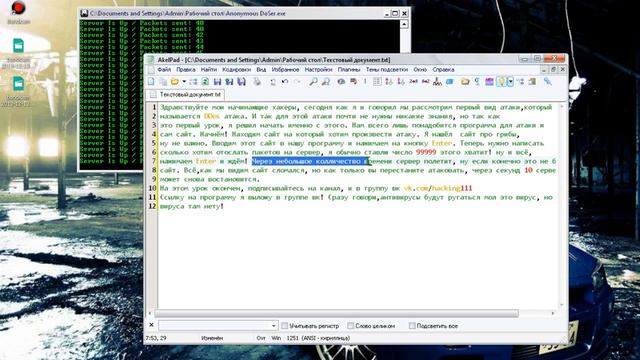
Task: Click the AkelPad application icon in title bar
Action: [x=151, y=60]
